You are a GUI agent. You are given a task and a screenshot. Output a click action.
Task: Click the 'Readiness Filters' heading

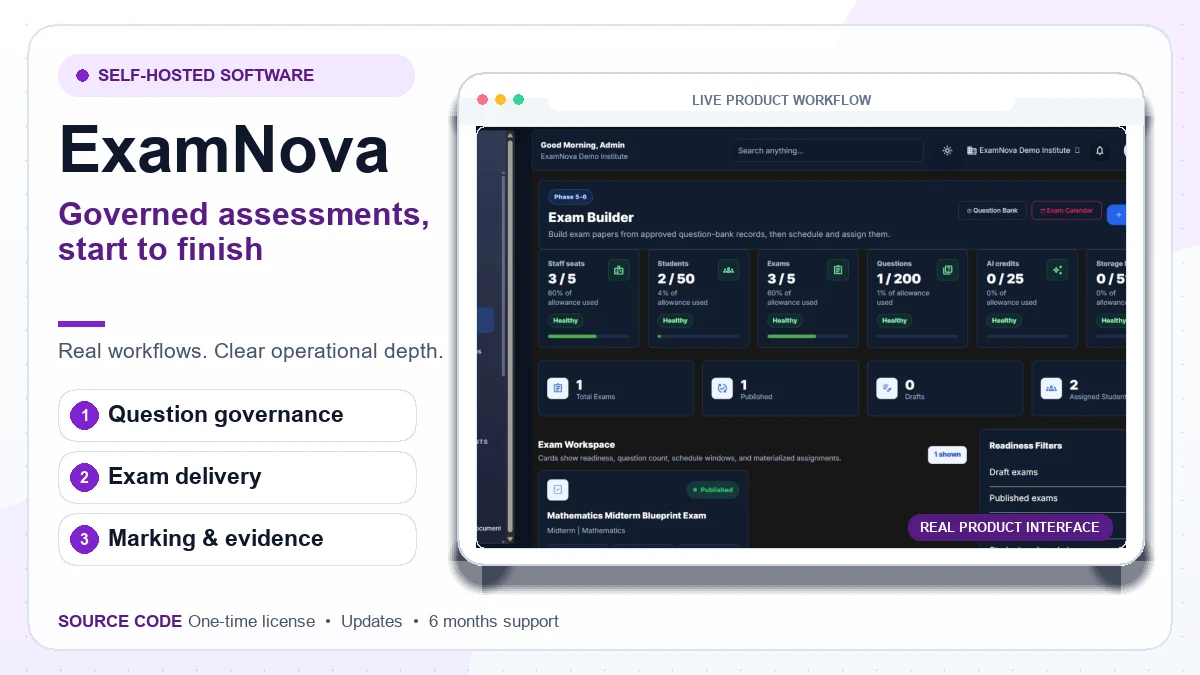1026,446
